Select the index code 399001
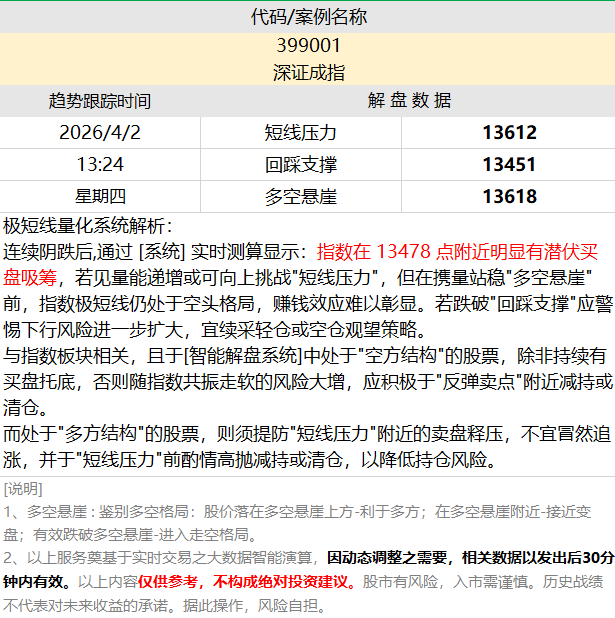615x618 pixels. pyautogui.click(x=308, y=45)
